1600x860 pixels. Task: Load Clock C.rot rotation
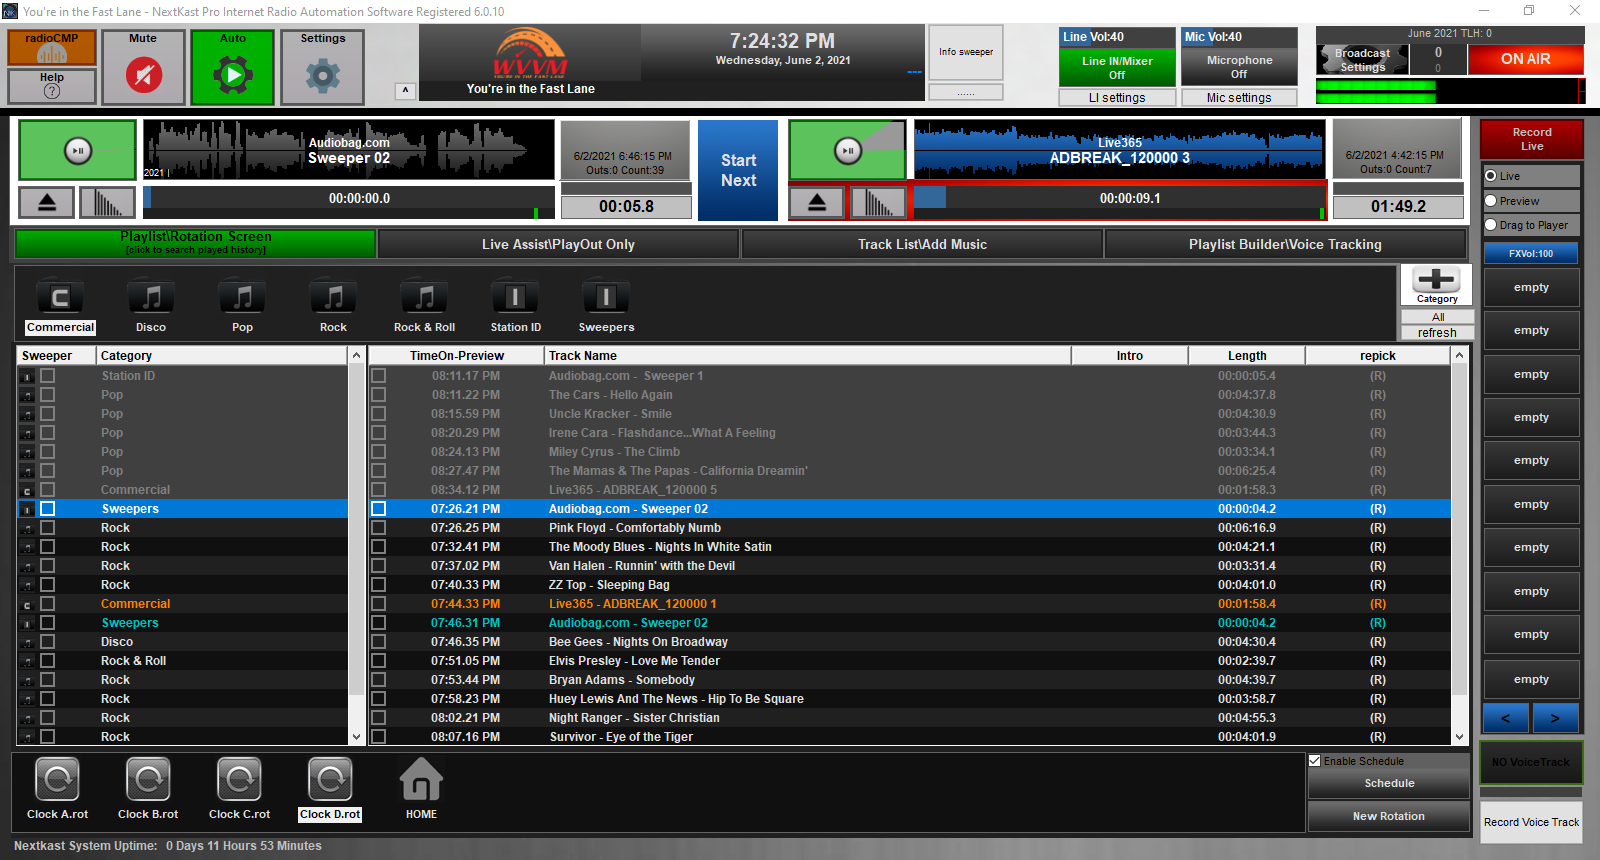point(239,789)
